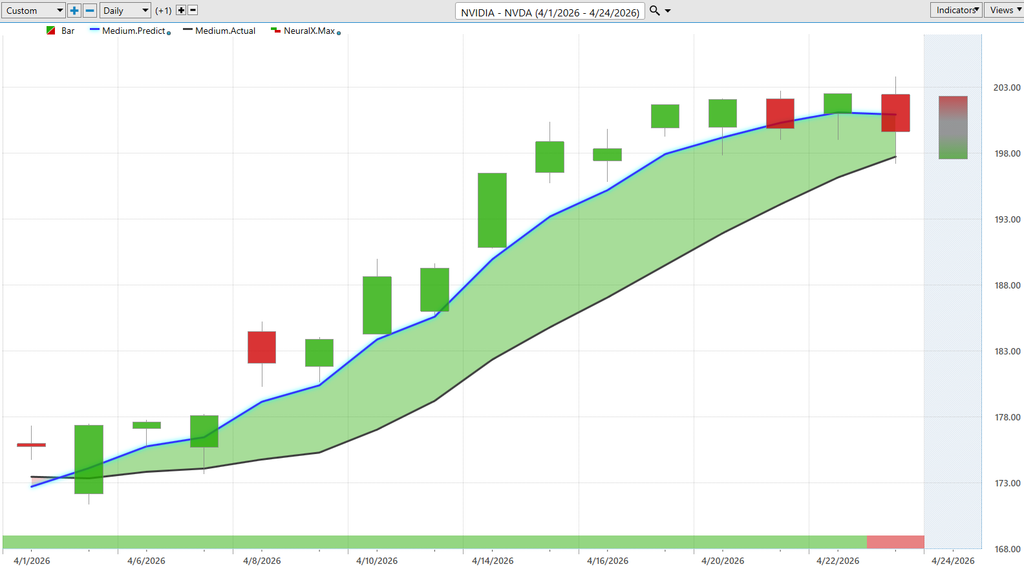Image resolution: width=1024 pixels, height=570 pixels.
Task: Click the black plus forecast increment button
Action: click(x=181, y=10)
